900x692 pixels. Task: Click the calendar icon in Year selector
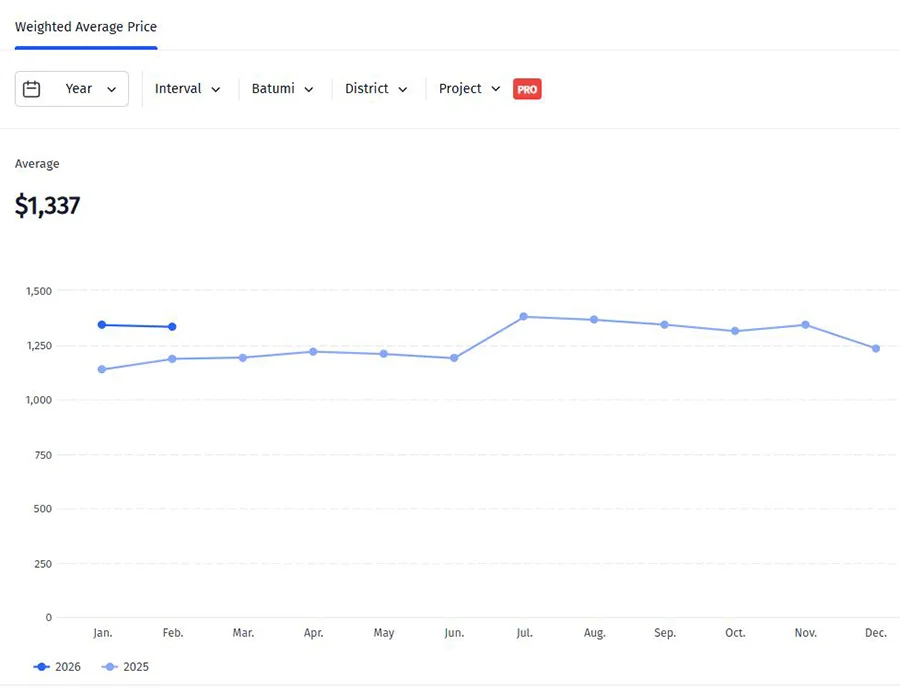pos(32,89)
